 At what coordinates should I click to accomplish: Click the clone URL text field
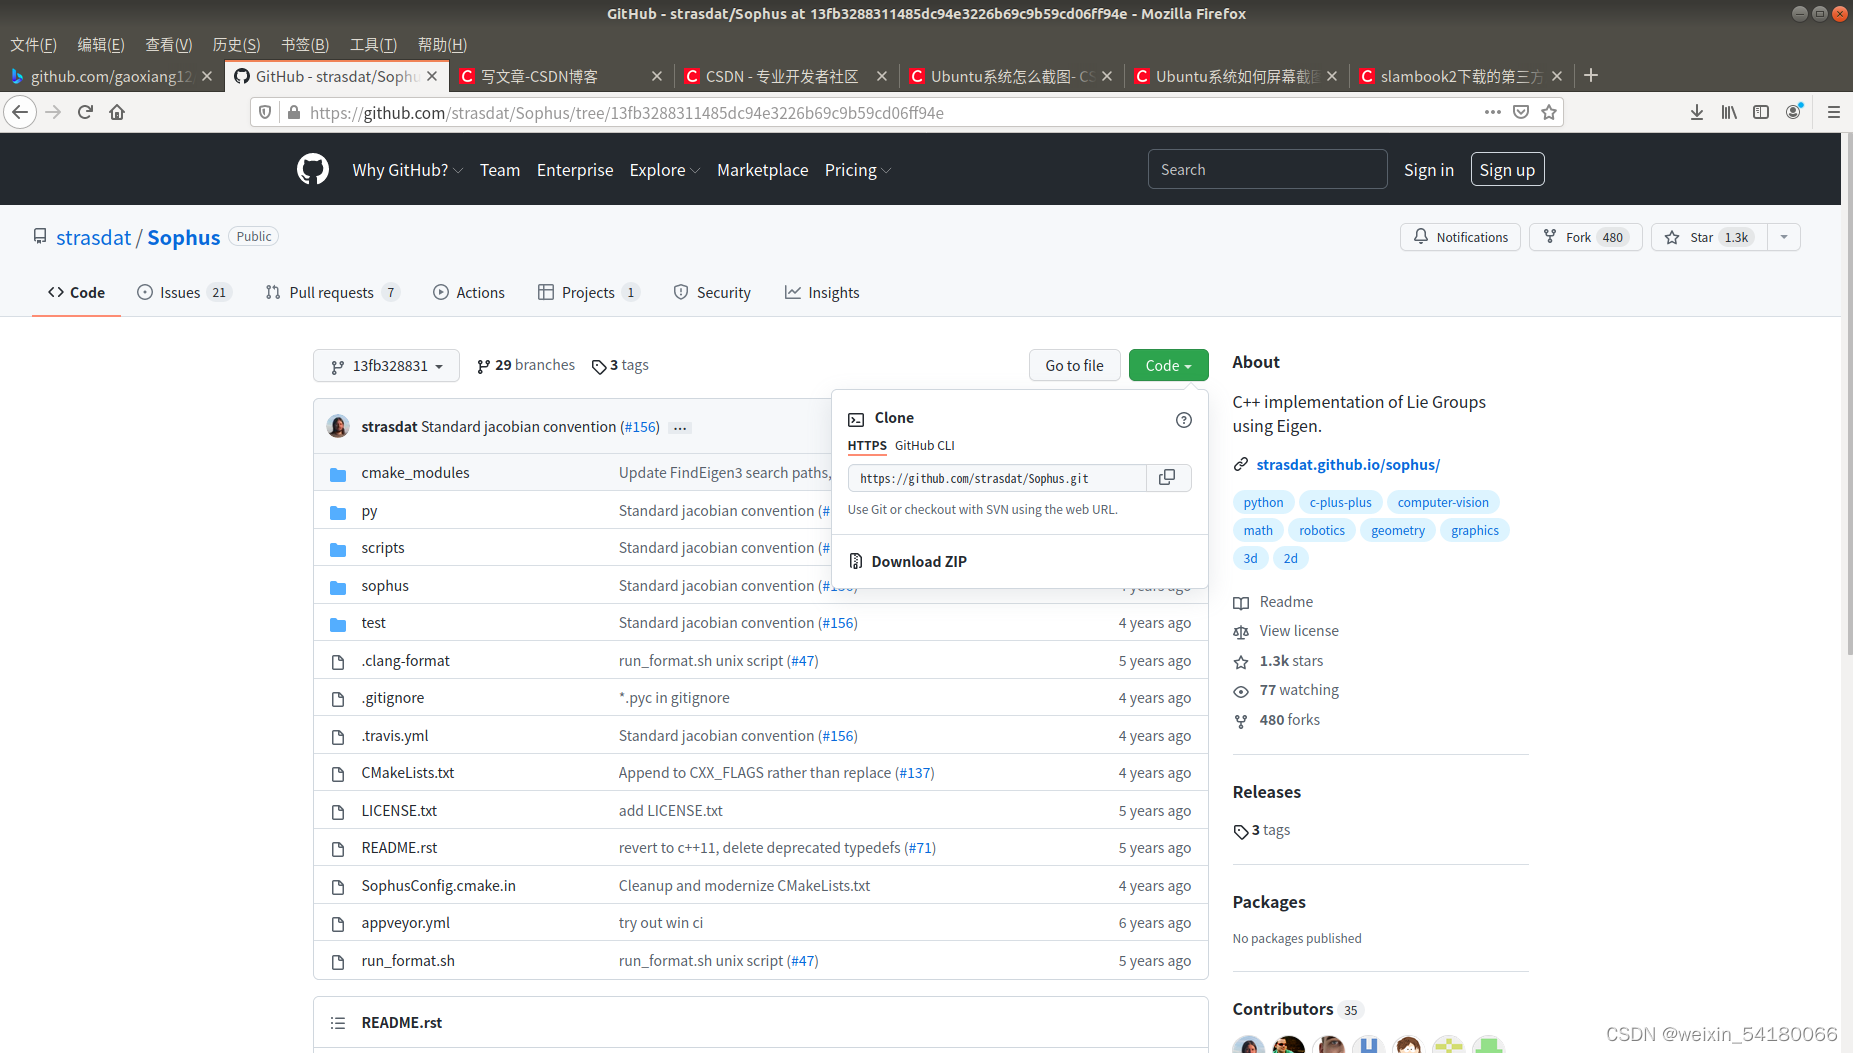[996, 478]
